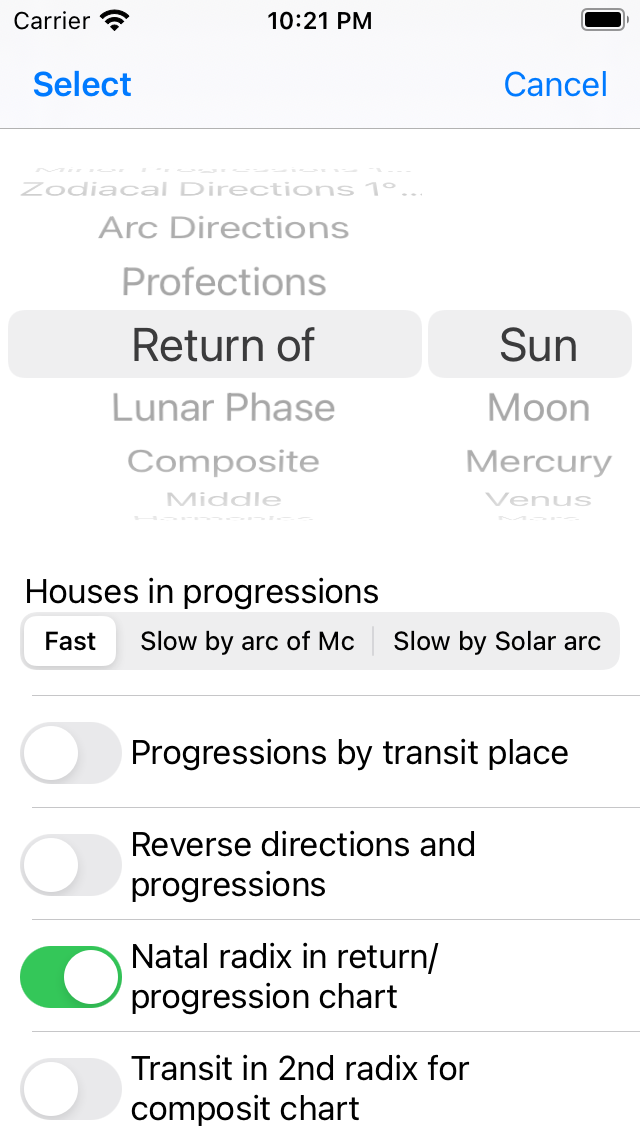Choose 'Profections' in chart type picker
Viewport: 640px width, 1136px height.
click(x=224, y=282)
